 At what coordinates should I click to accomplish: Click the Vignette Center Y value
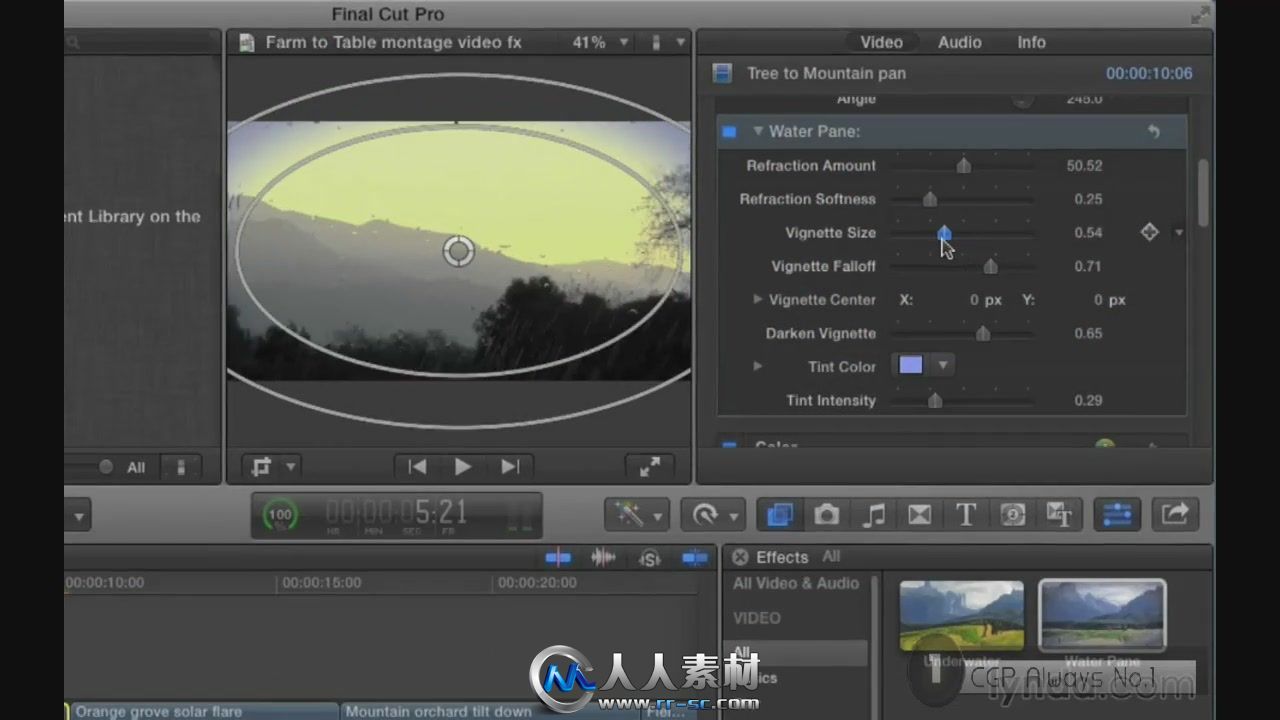[x=1097, y=299]
